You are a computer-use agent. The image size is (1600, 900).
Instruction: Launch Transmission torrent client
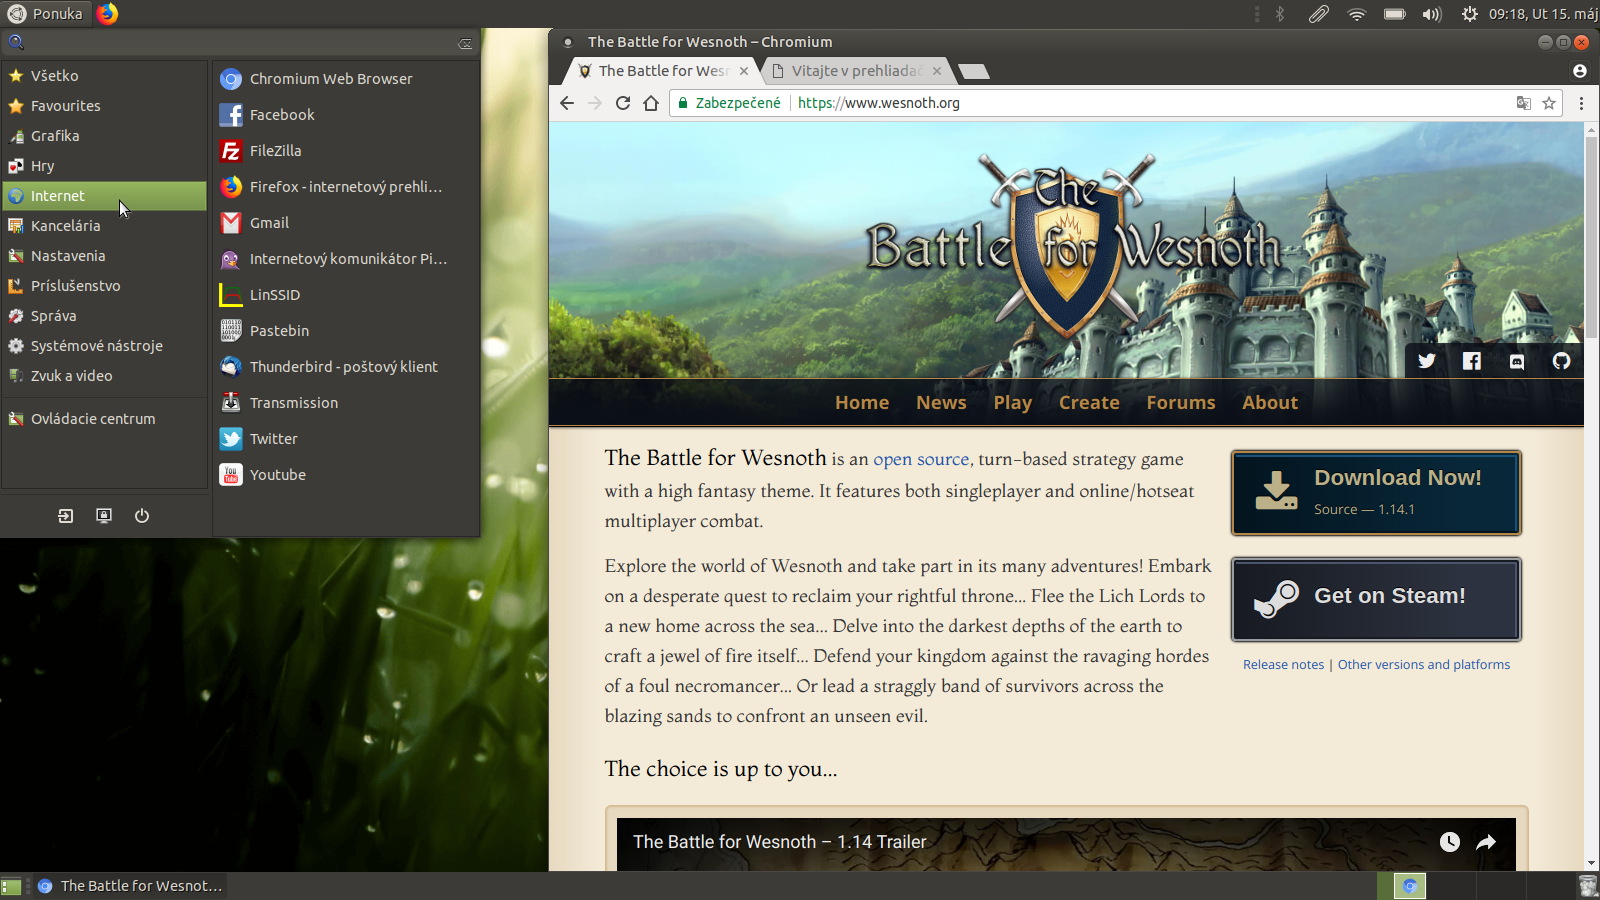[x=345, y=403]
